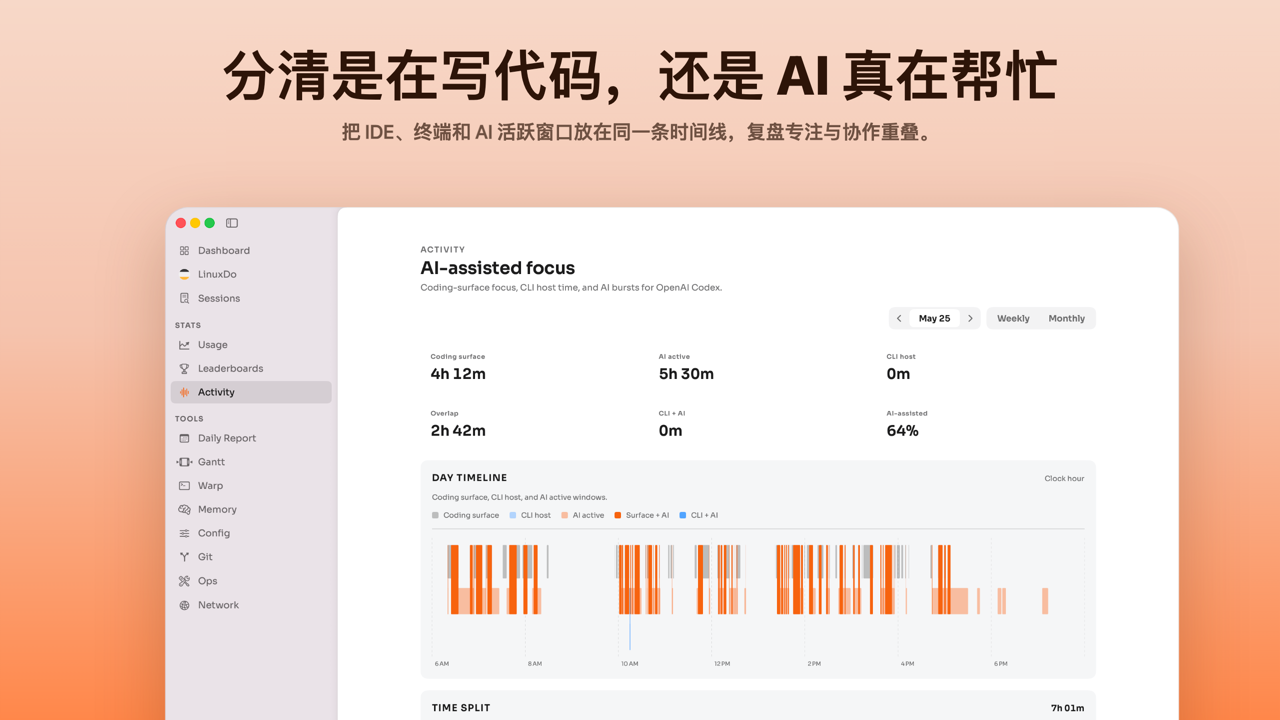Click the Gantt chart icon
Image resolution: width=1280 pixels, height=720 pixels.
pyautogui.click(x=184, y=462)
